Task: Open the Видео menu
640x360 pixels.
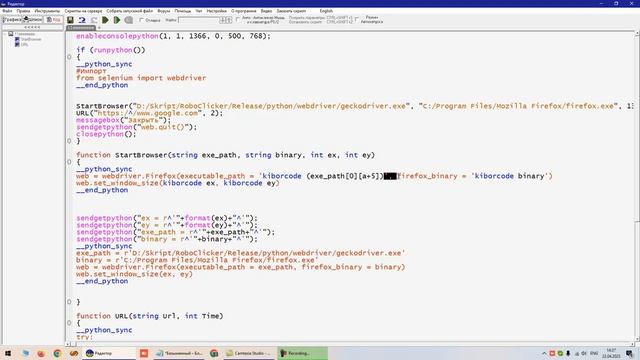Action: pos(266,11)
